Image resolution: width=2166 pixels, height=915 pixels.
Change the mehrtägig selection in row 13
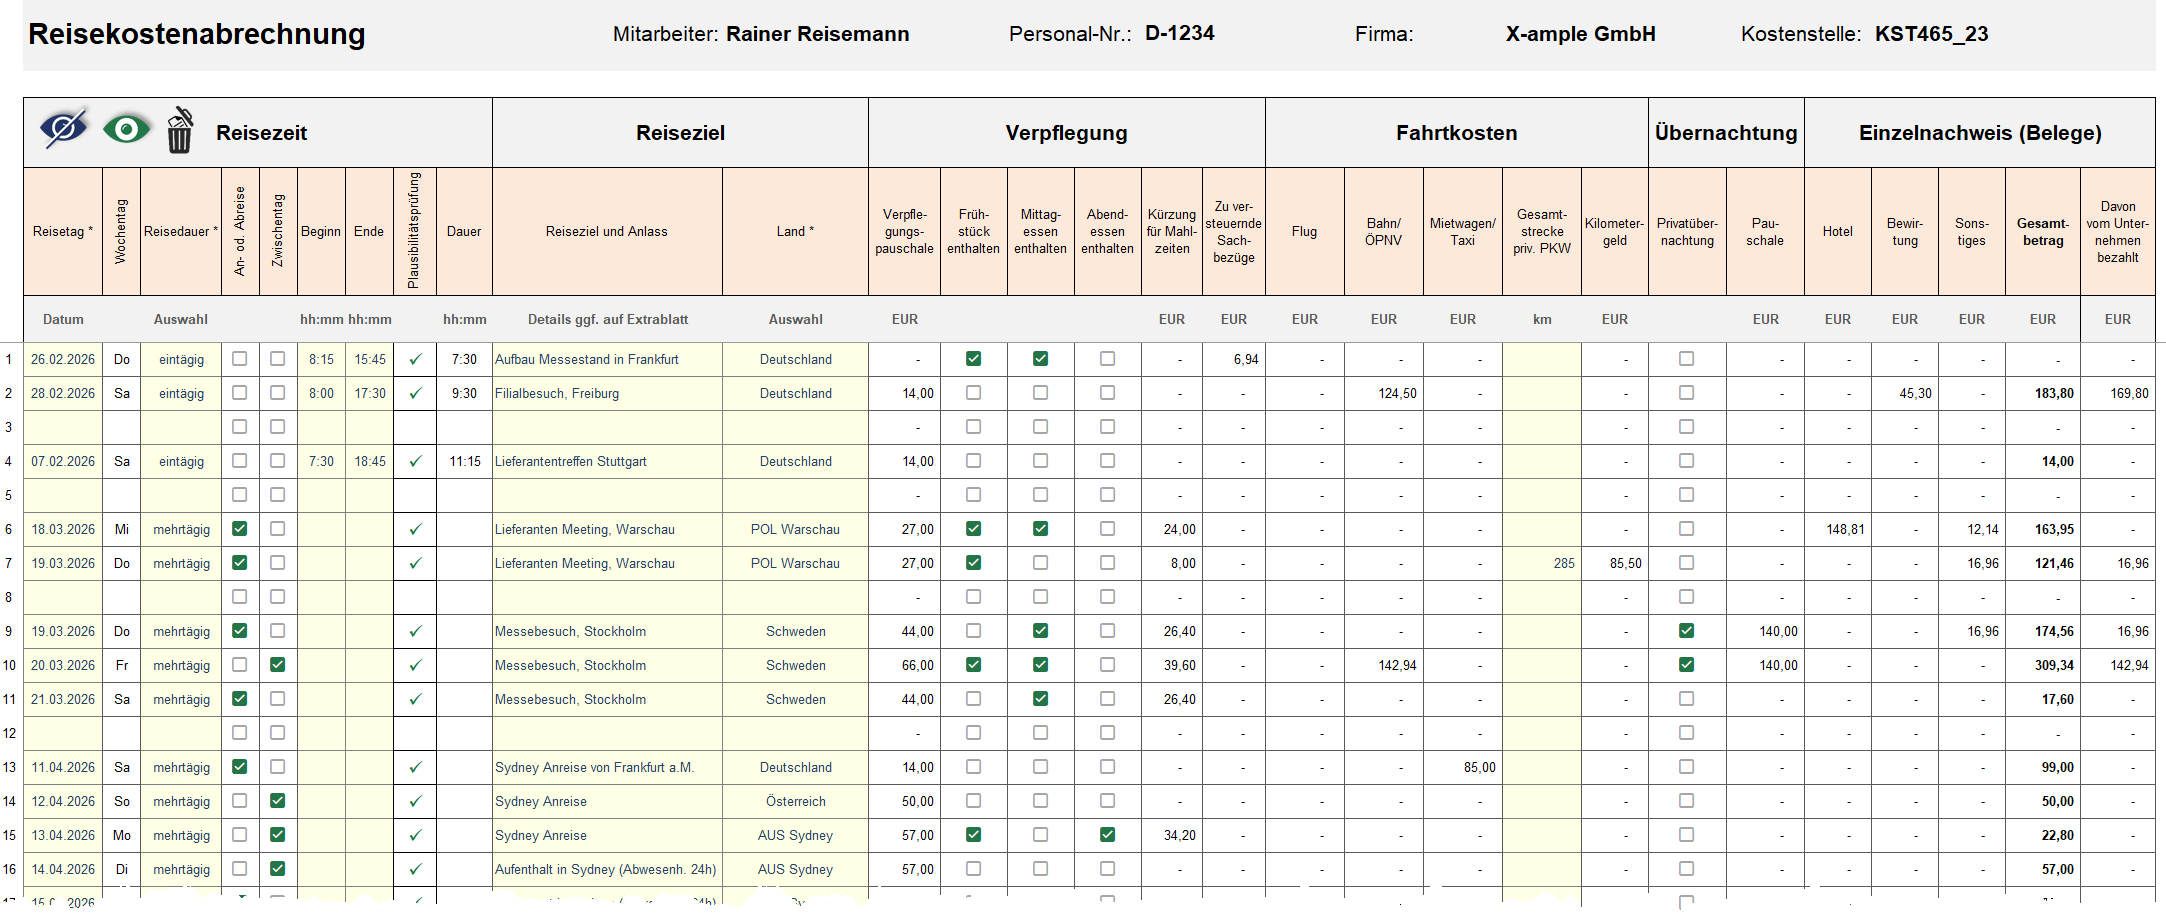point(181,767)
